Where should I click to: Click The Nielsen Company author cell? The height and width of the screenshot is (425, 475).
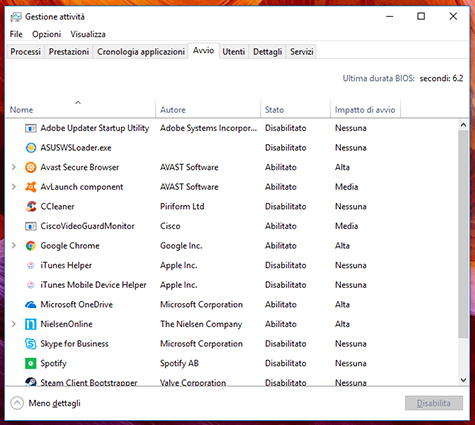click(201, 324)
